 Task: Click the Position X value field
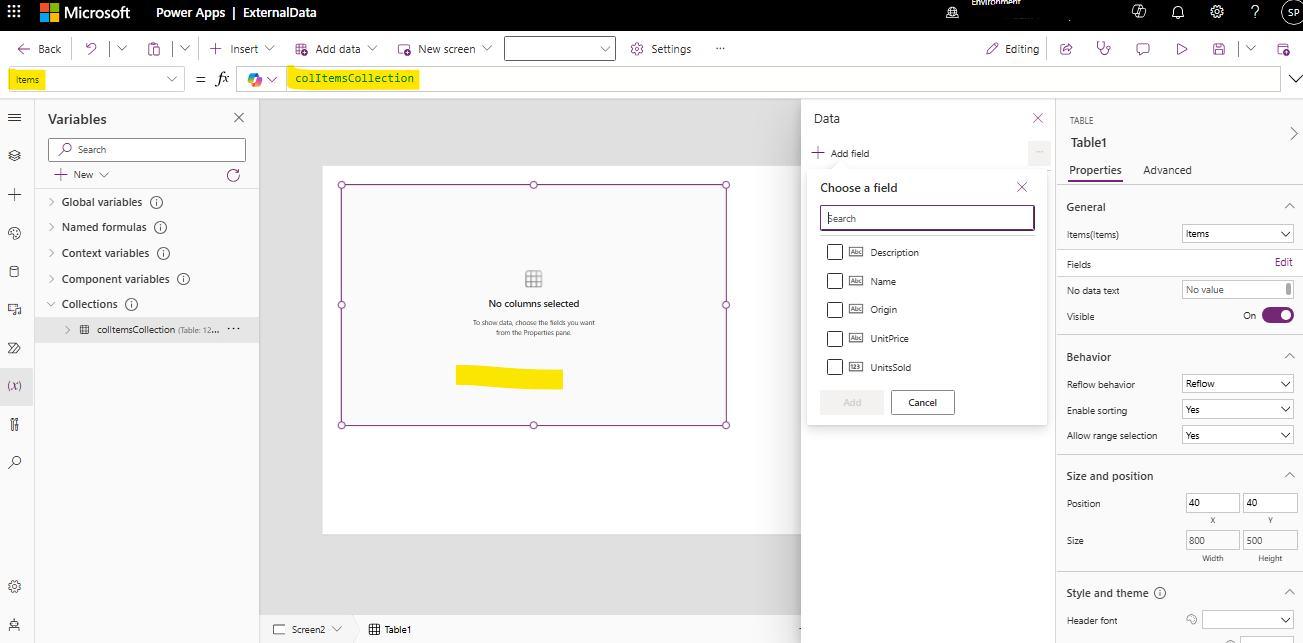pos(1212,503)
